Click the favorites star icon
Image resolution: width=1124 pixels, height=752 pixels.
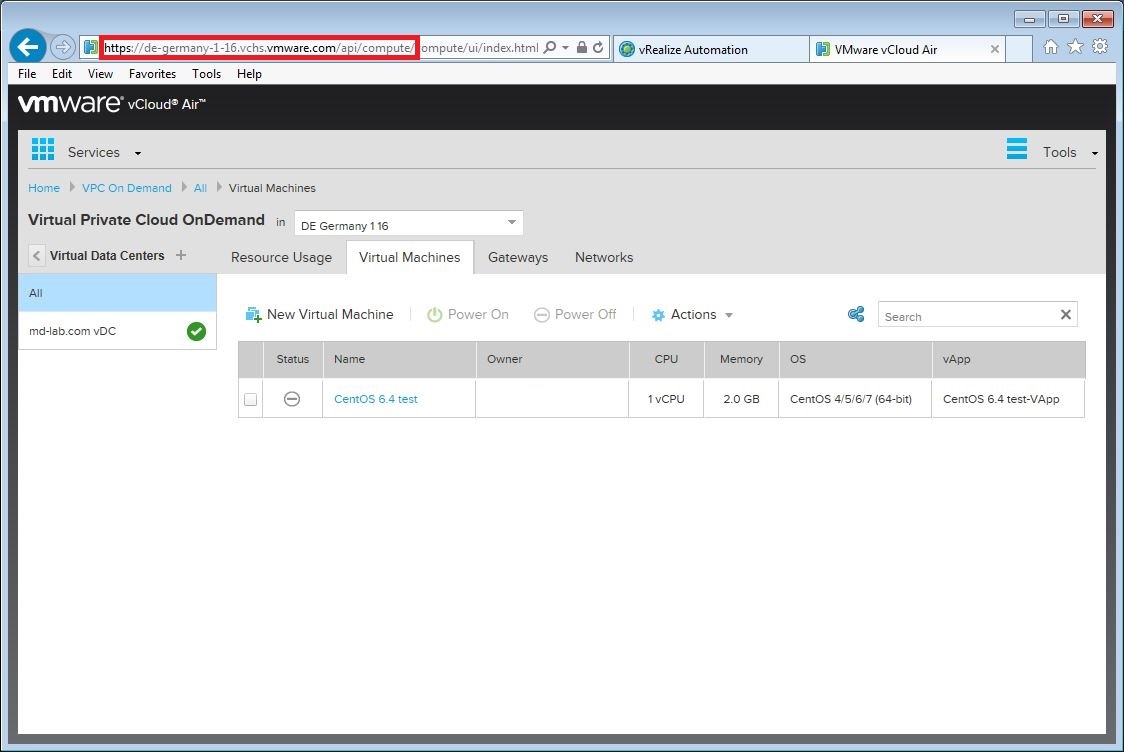click(x=1075, y=47)
